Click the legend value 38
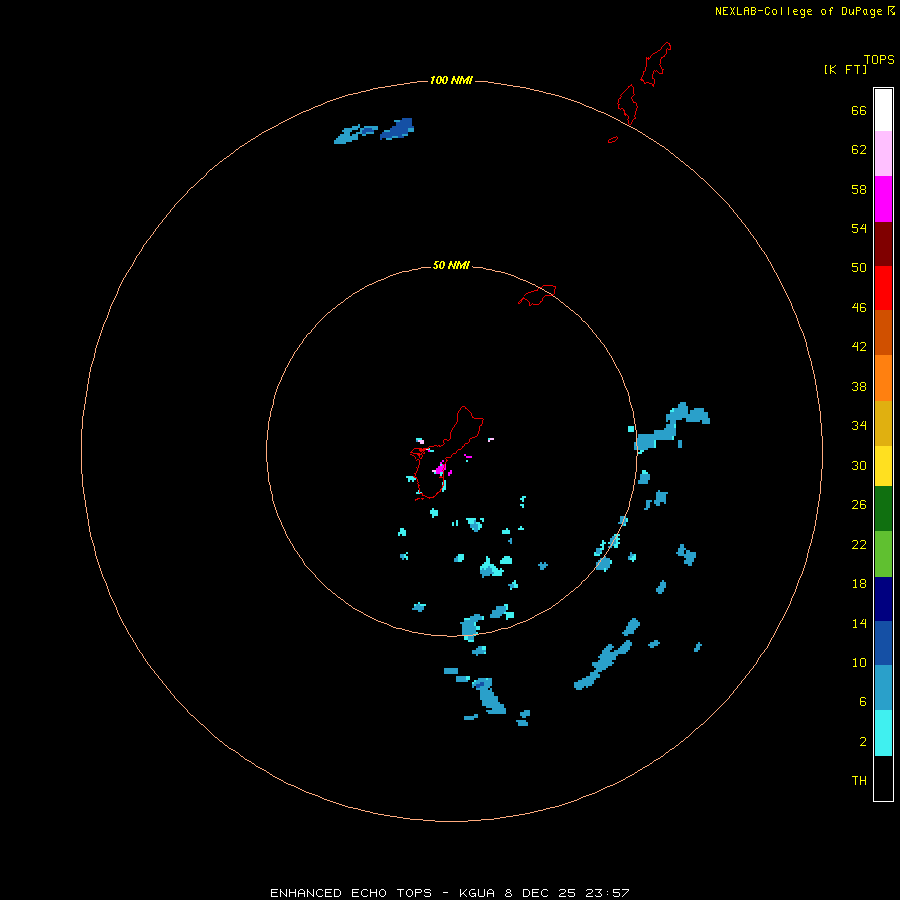The height and width of the screenshot is (900, 900). [859, 387]
